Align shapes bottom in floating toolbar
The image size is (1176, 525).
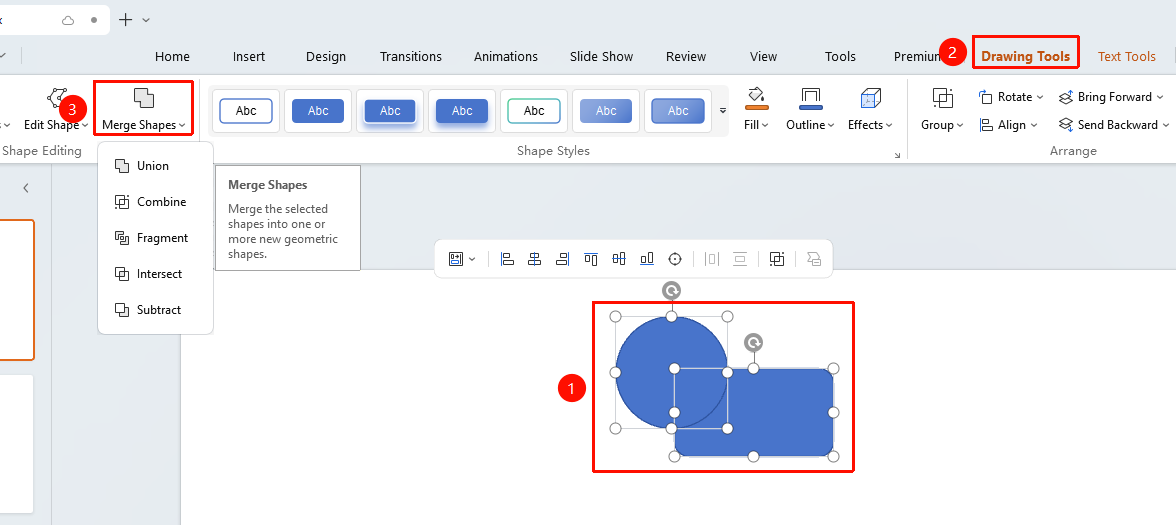[646, 259]
